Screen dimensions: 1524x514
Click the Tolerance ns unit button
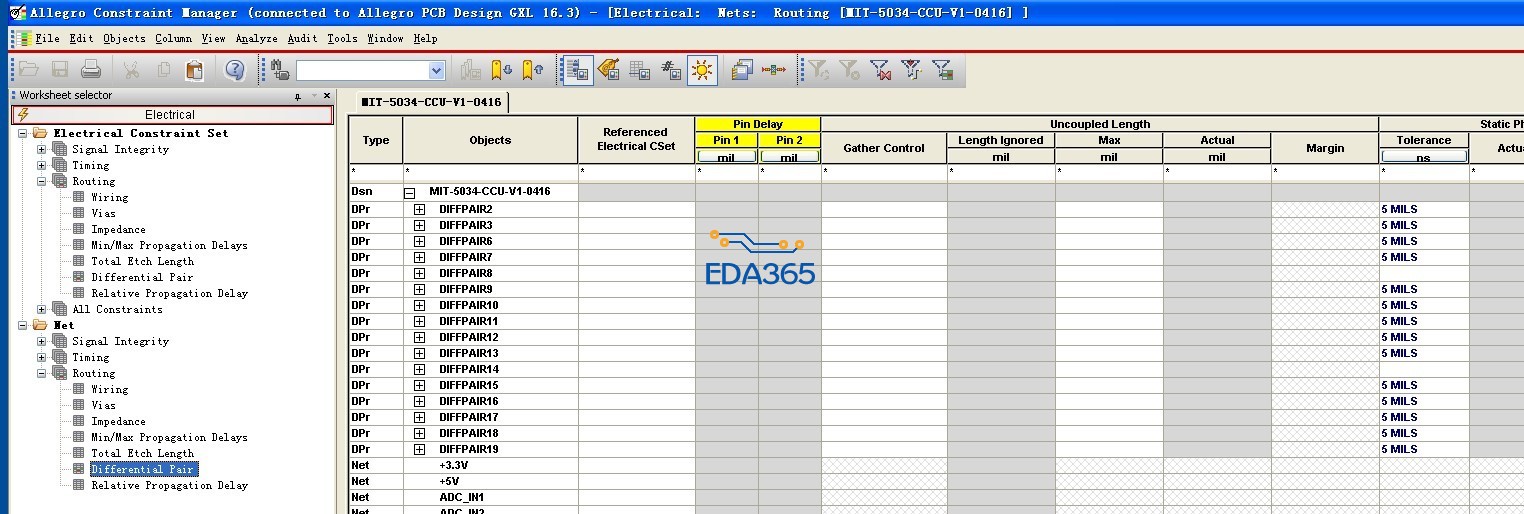[1424, 156]
